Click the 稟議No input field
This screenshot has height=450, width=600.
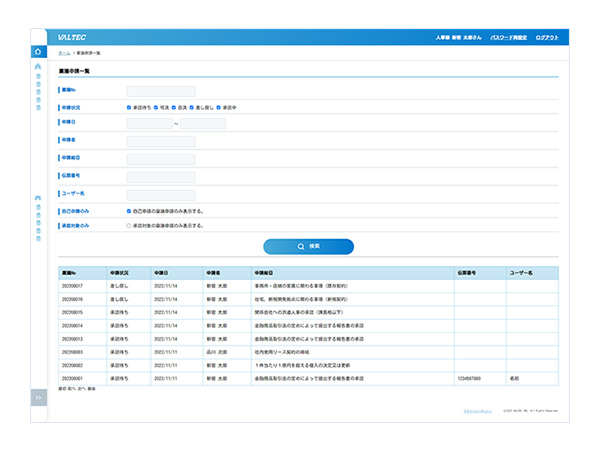160,91
